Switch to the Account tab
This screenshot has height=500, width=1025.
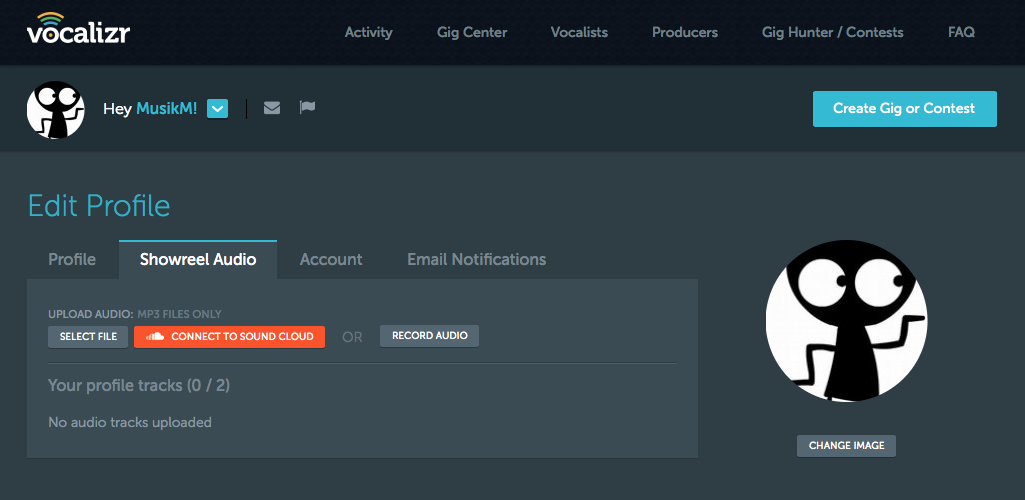(x=331, y=259)
